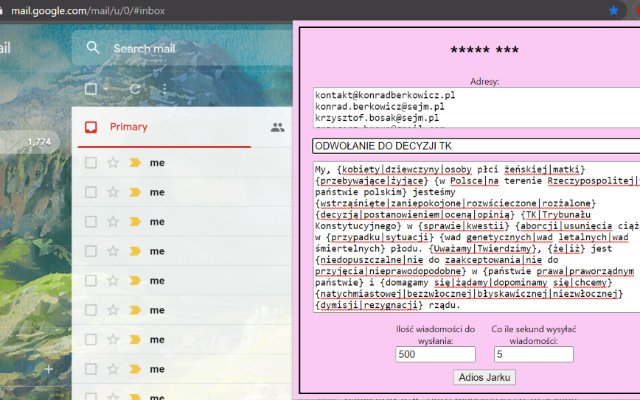This screenshot has height=400, width=640.
Task: Toggle importance marker on third email
Action: coord(135,222)
